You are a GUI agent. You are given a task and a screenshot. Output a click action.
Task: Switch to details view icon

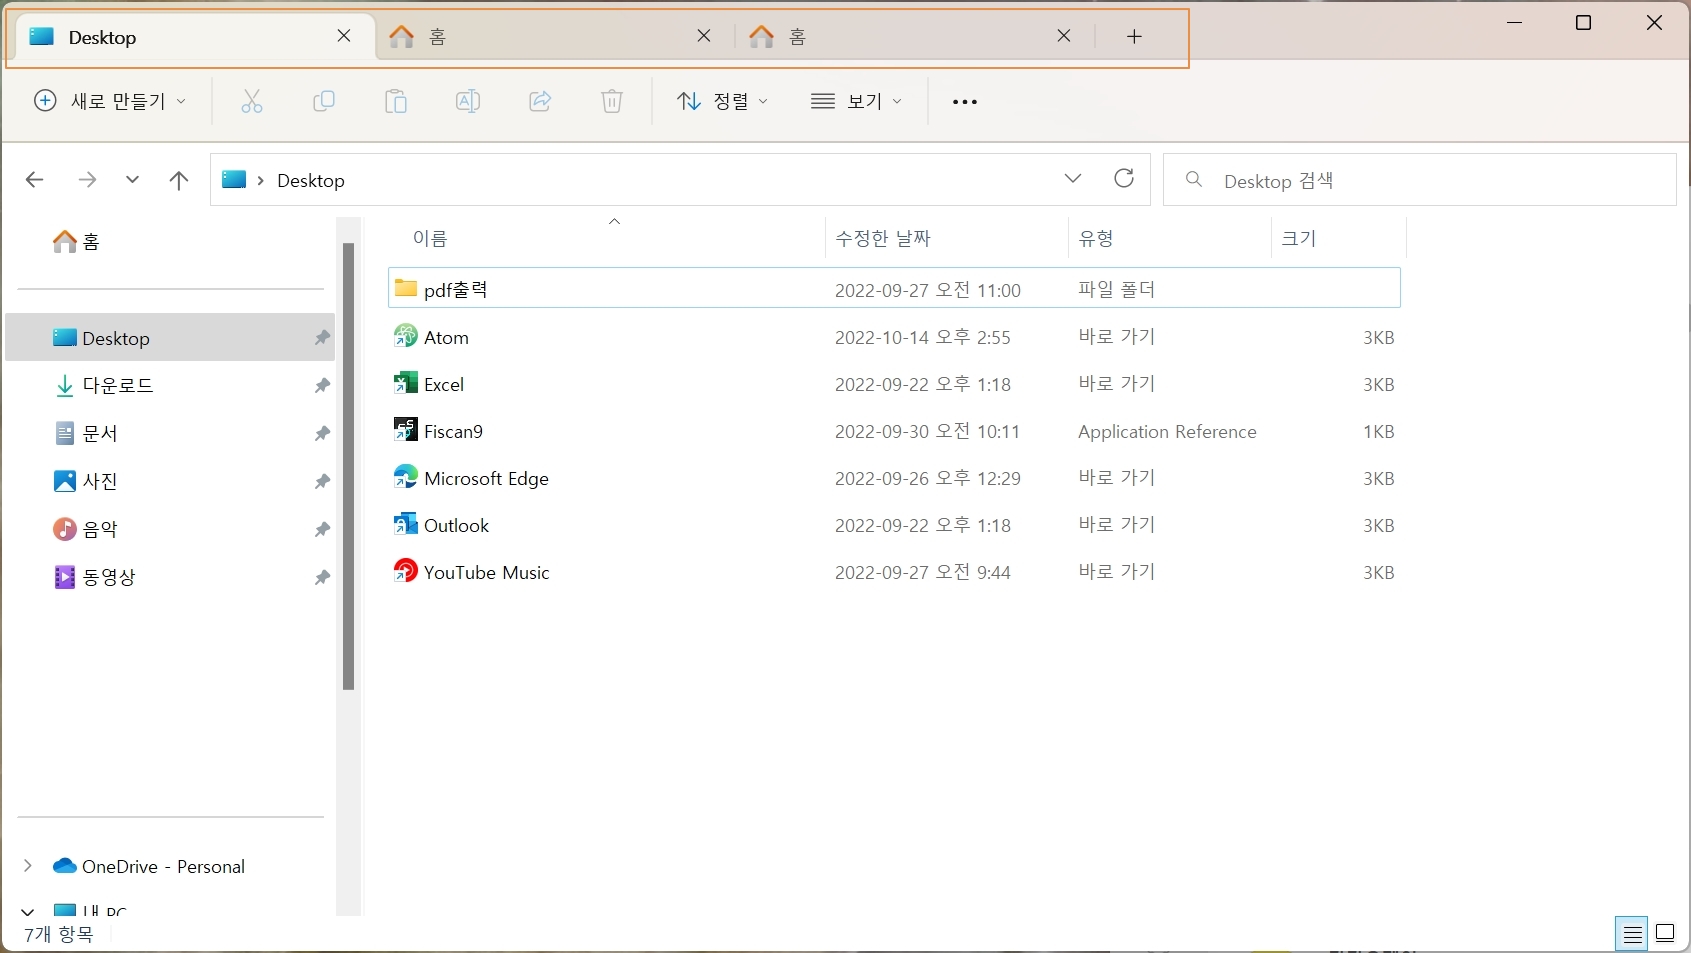[1632, 935]
